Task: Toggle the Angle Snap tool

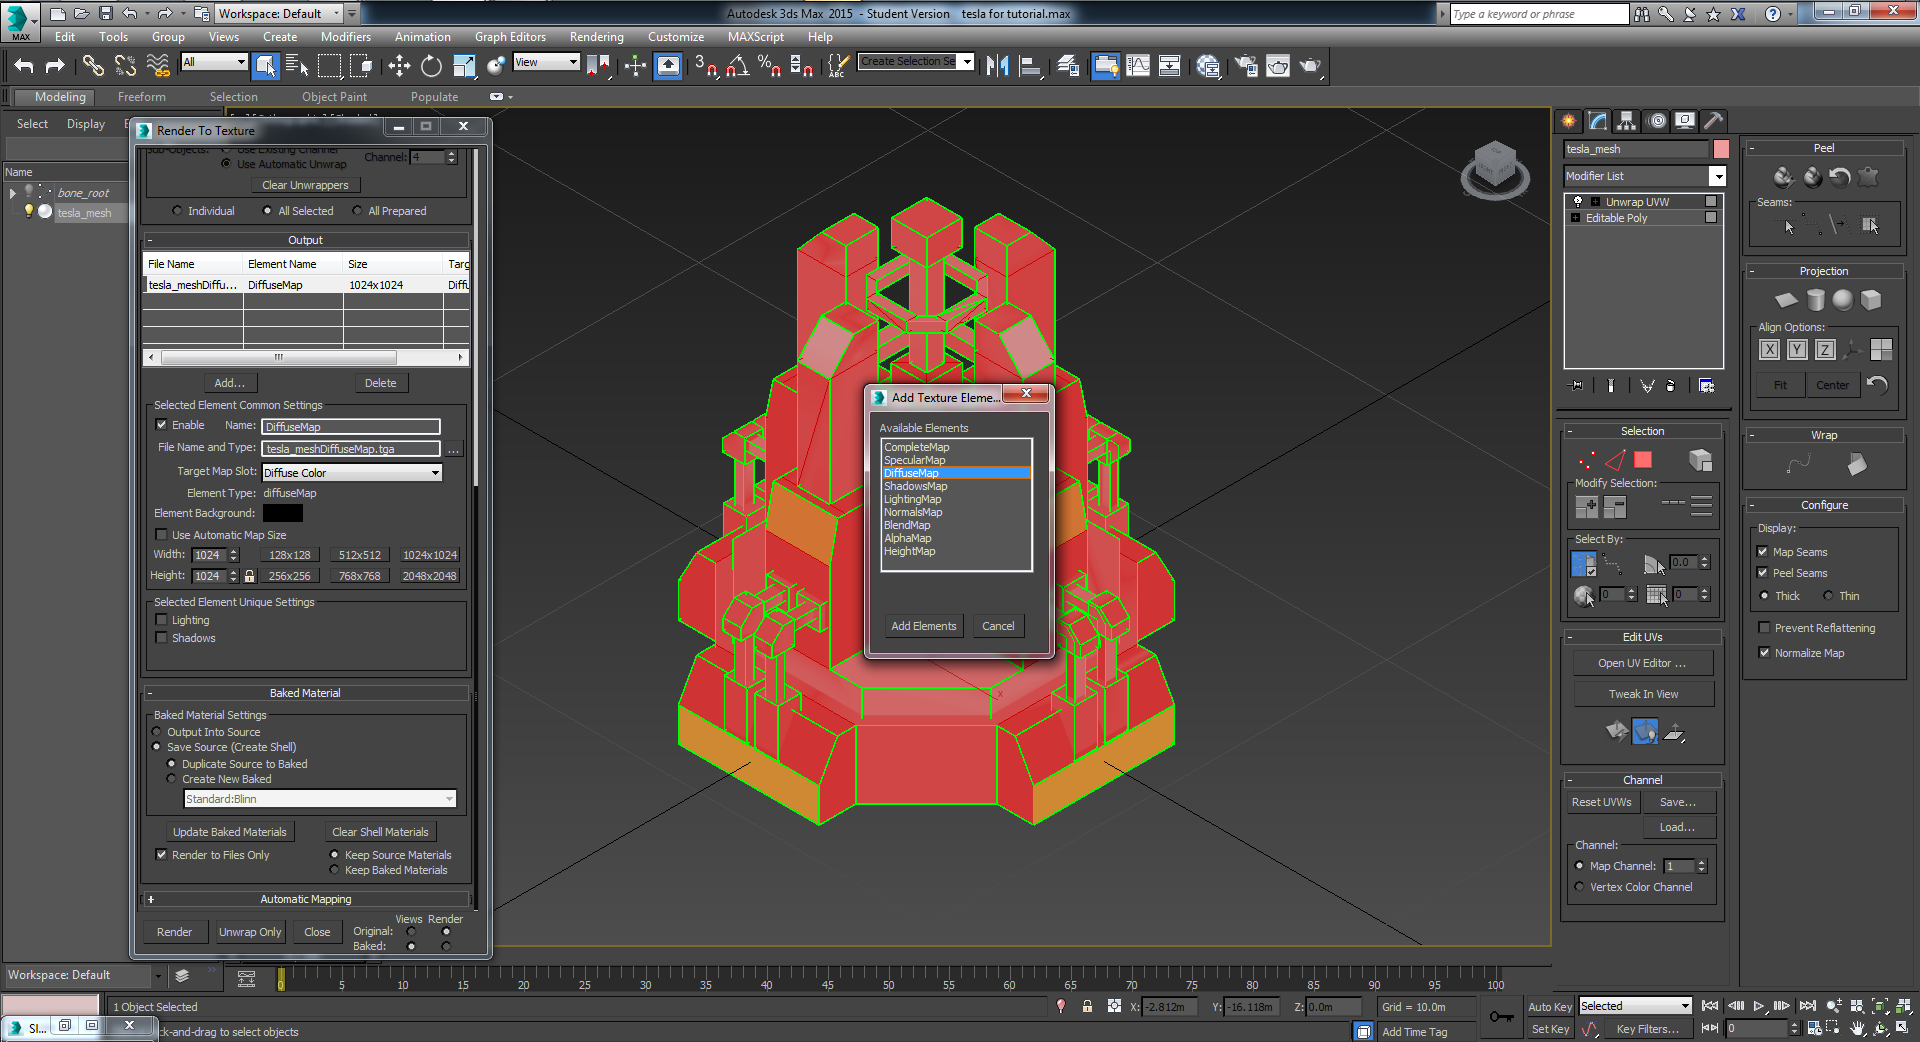Action: coord(738,66)
